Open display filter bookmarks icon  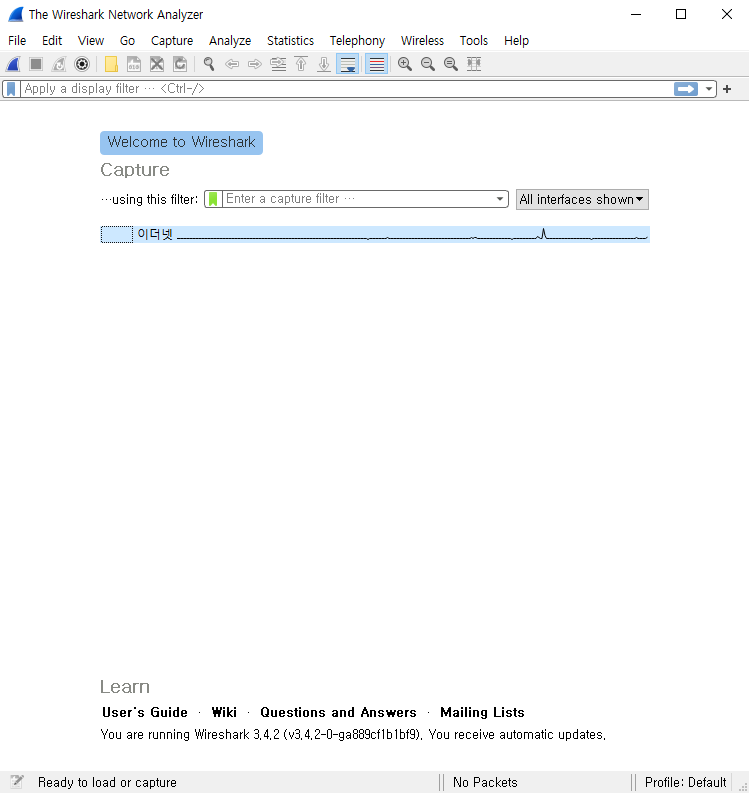[x=11, y=89]
